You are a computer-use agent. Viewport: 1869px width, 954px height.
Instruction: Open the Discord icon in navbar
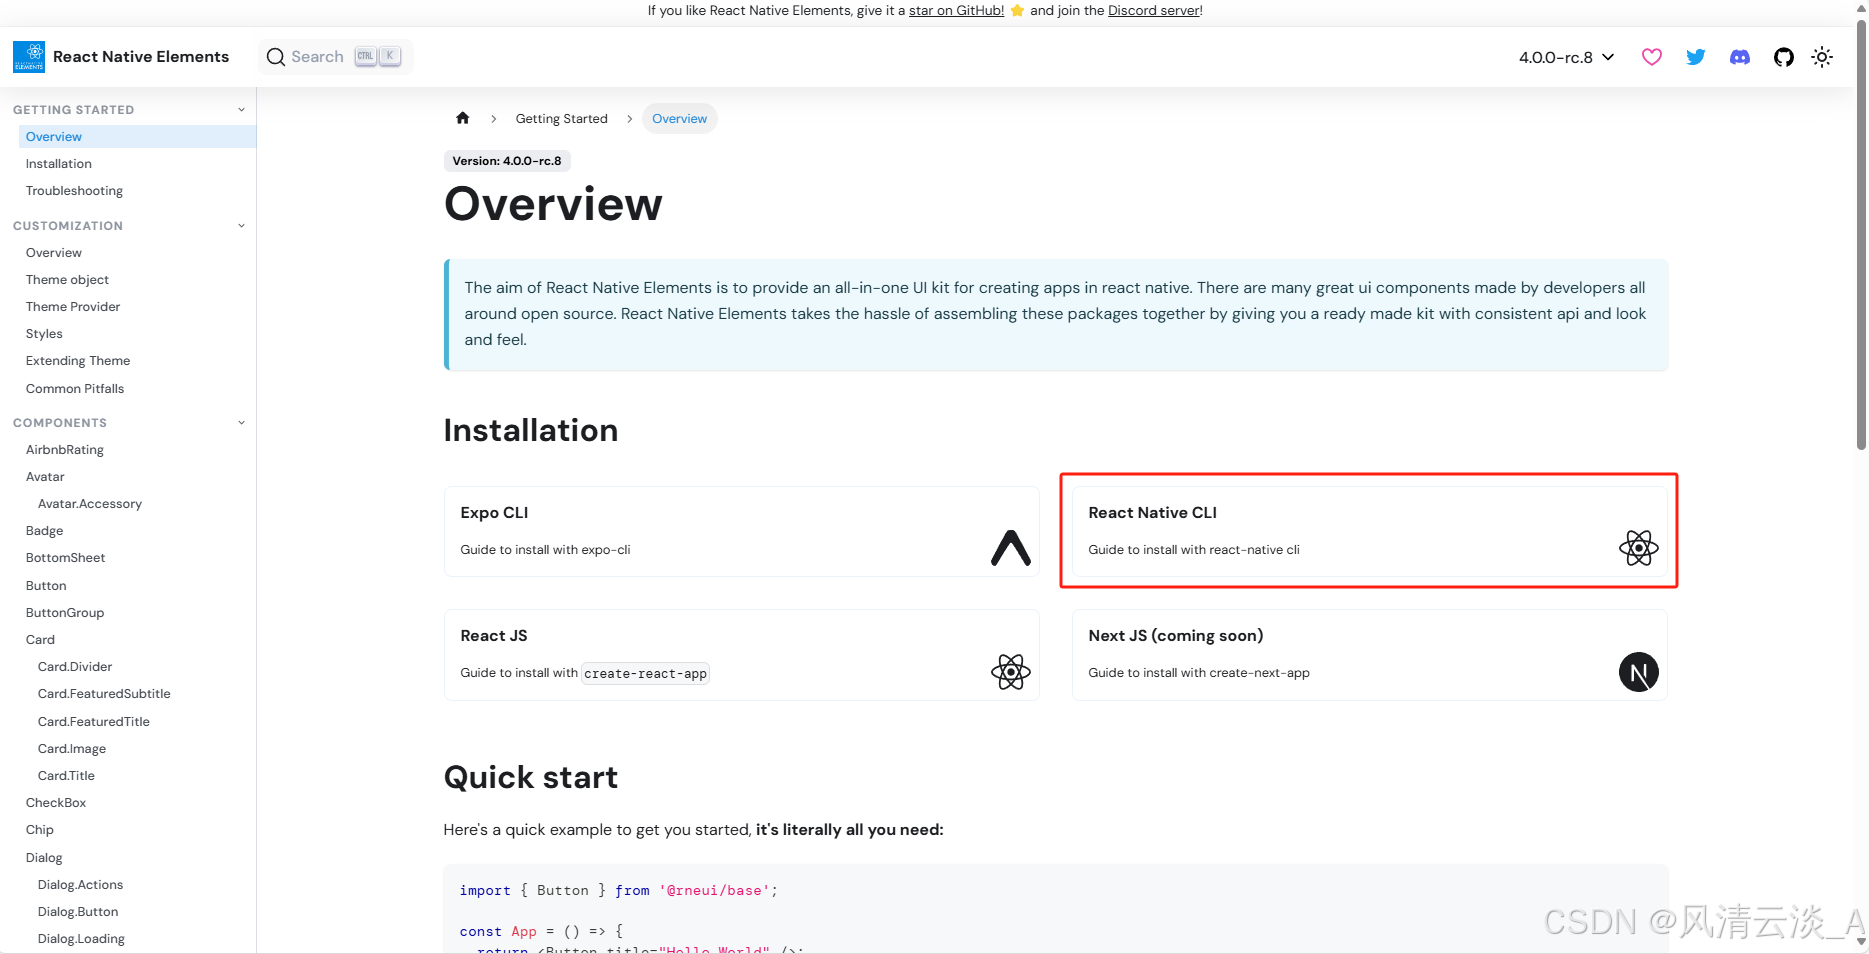(x=1740, y=57)
